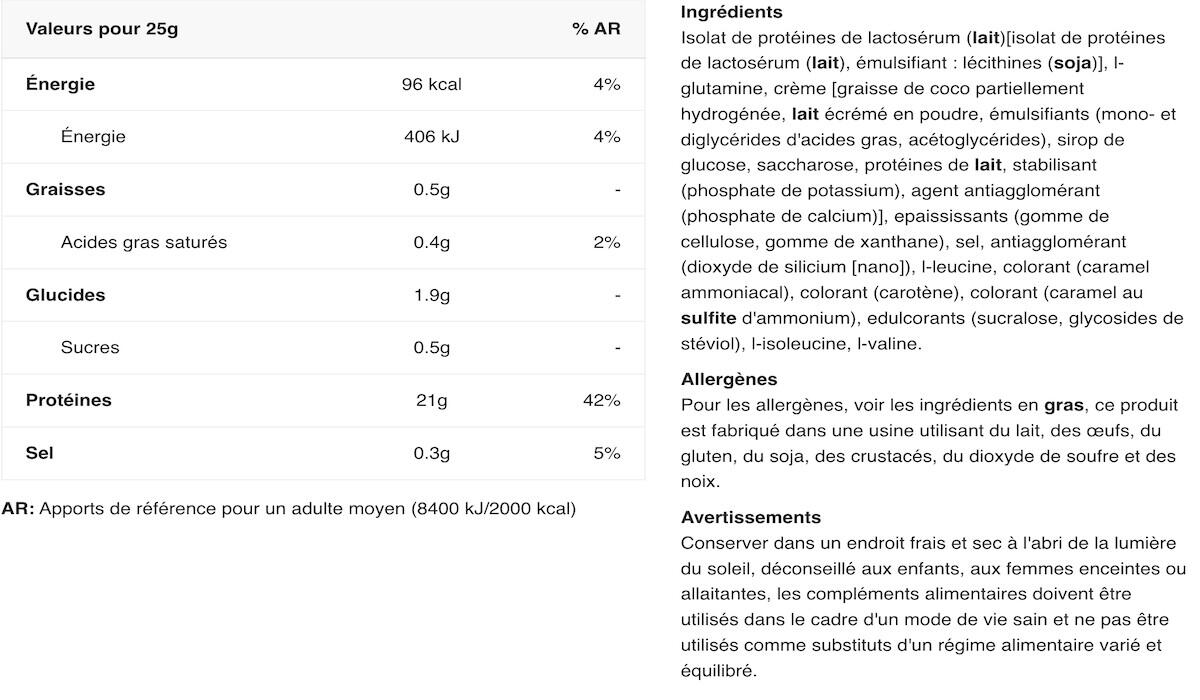Click the "Graisses" row label
1200x700 pixels.
point(65,190)
